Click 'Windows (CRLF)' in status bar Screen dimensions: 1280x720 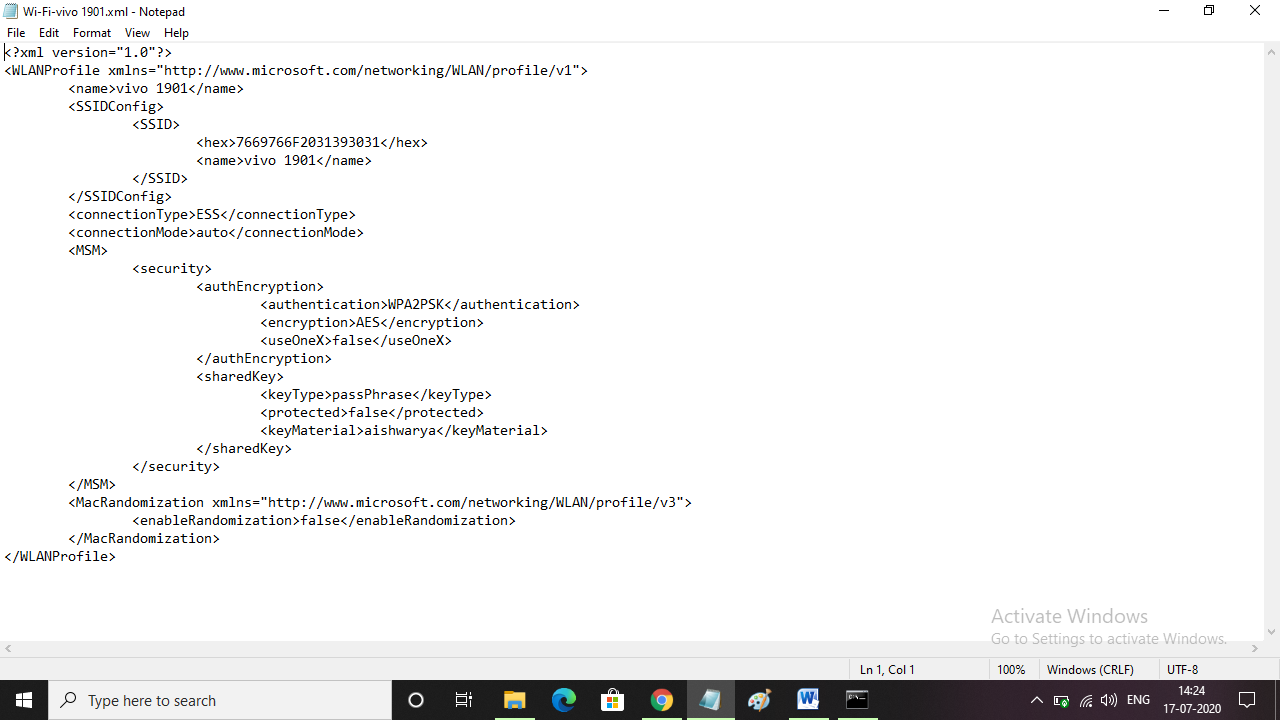[1090, 669]
